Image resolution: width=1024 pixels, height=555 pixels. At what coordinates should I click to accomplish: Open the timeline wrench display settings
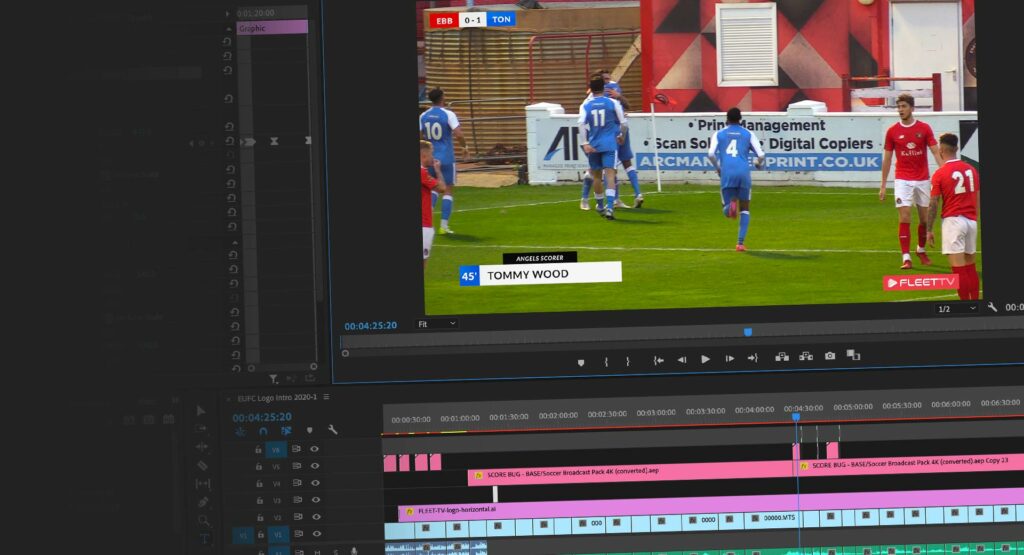[332, 431]
